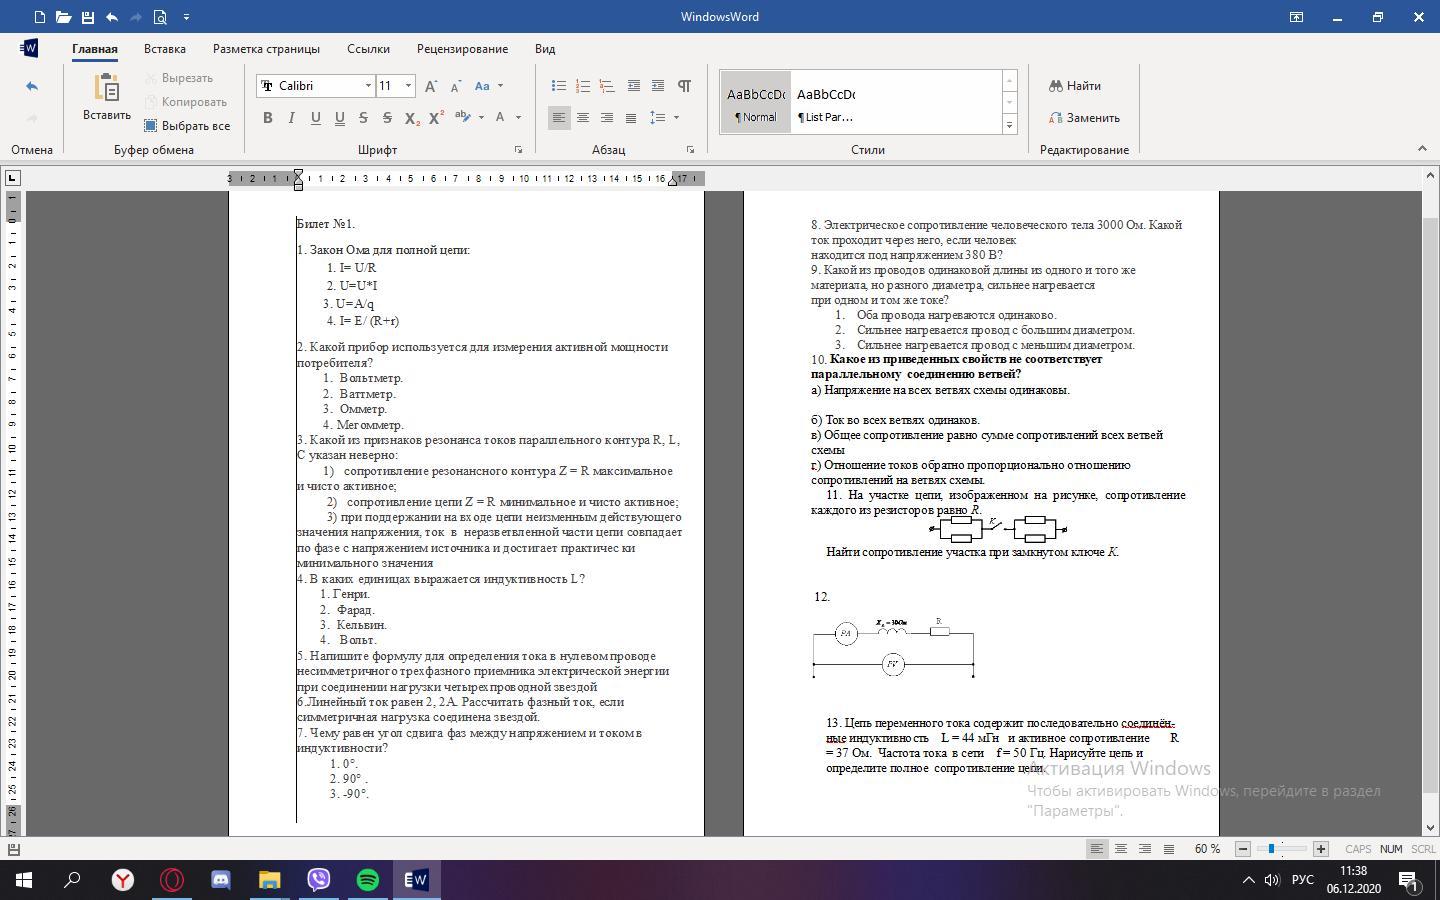Open the Calibri font name dropdown
Screen dimensions: 1440x900
click(x=368, y=86)
